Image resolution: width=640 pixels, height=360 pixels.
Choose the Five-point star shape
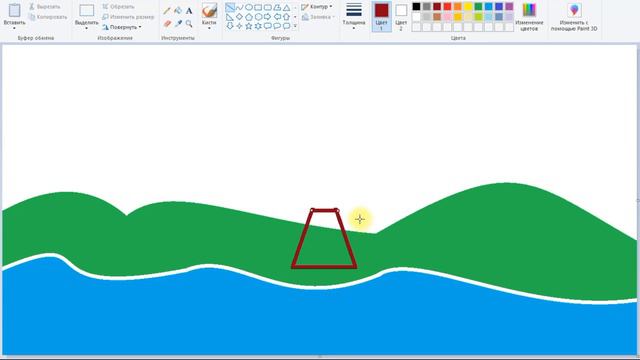249,26
